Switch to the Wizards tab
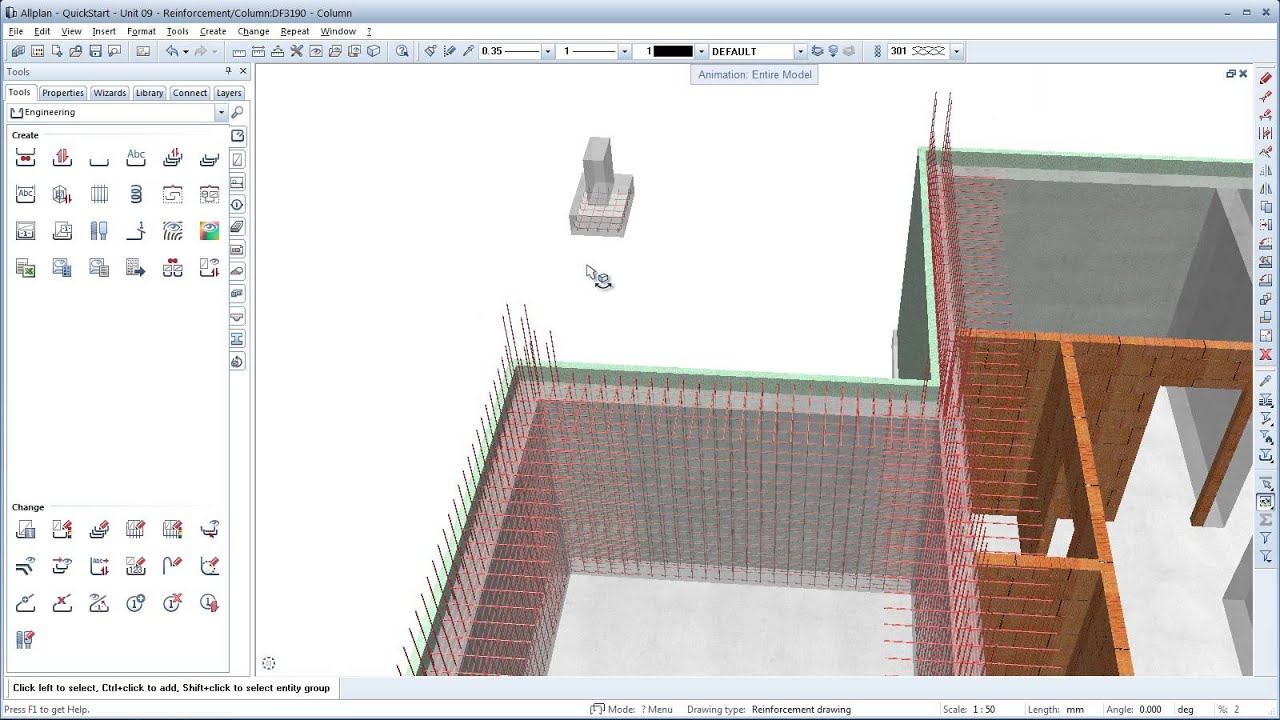Image resolution: width=1280 pixels, height=720 pixels. click(110, 93)
